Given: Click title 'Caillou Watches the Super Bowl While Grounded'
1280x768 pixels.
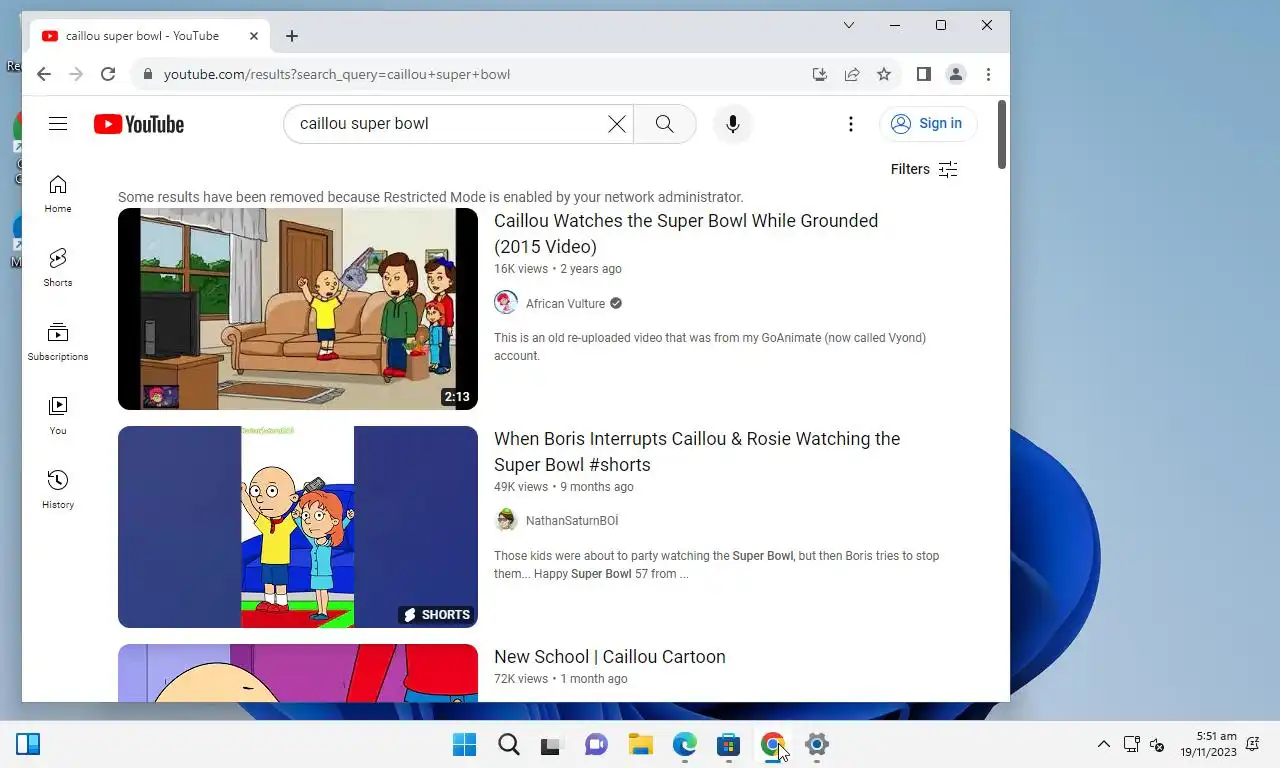Looking at the screenshot, I should [x=686, y=233].
